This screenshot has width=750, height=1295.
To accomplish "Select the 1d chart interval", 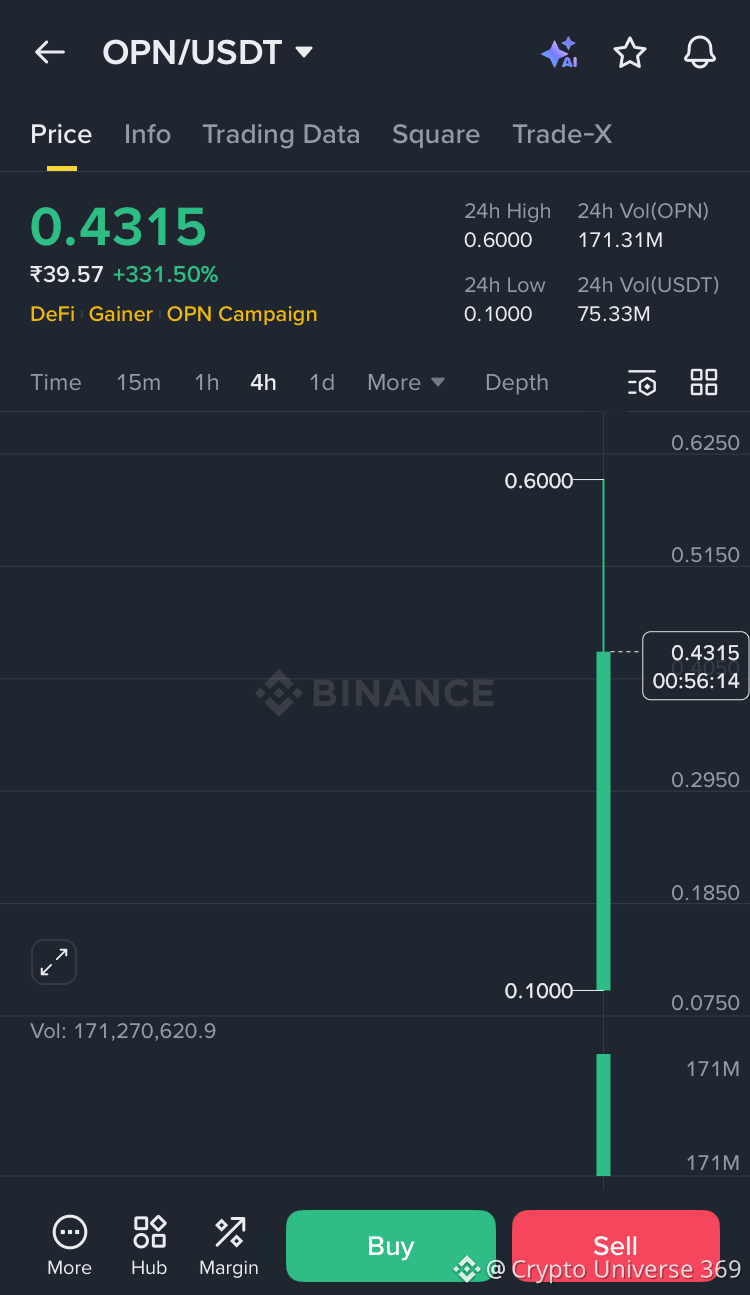I will [322, 382].
